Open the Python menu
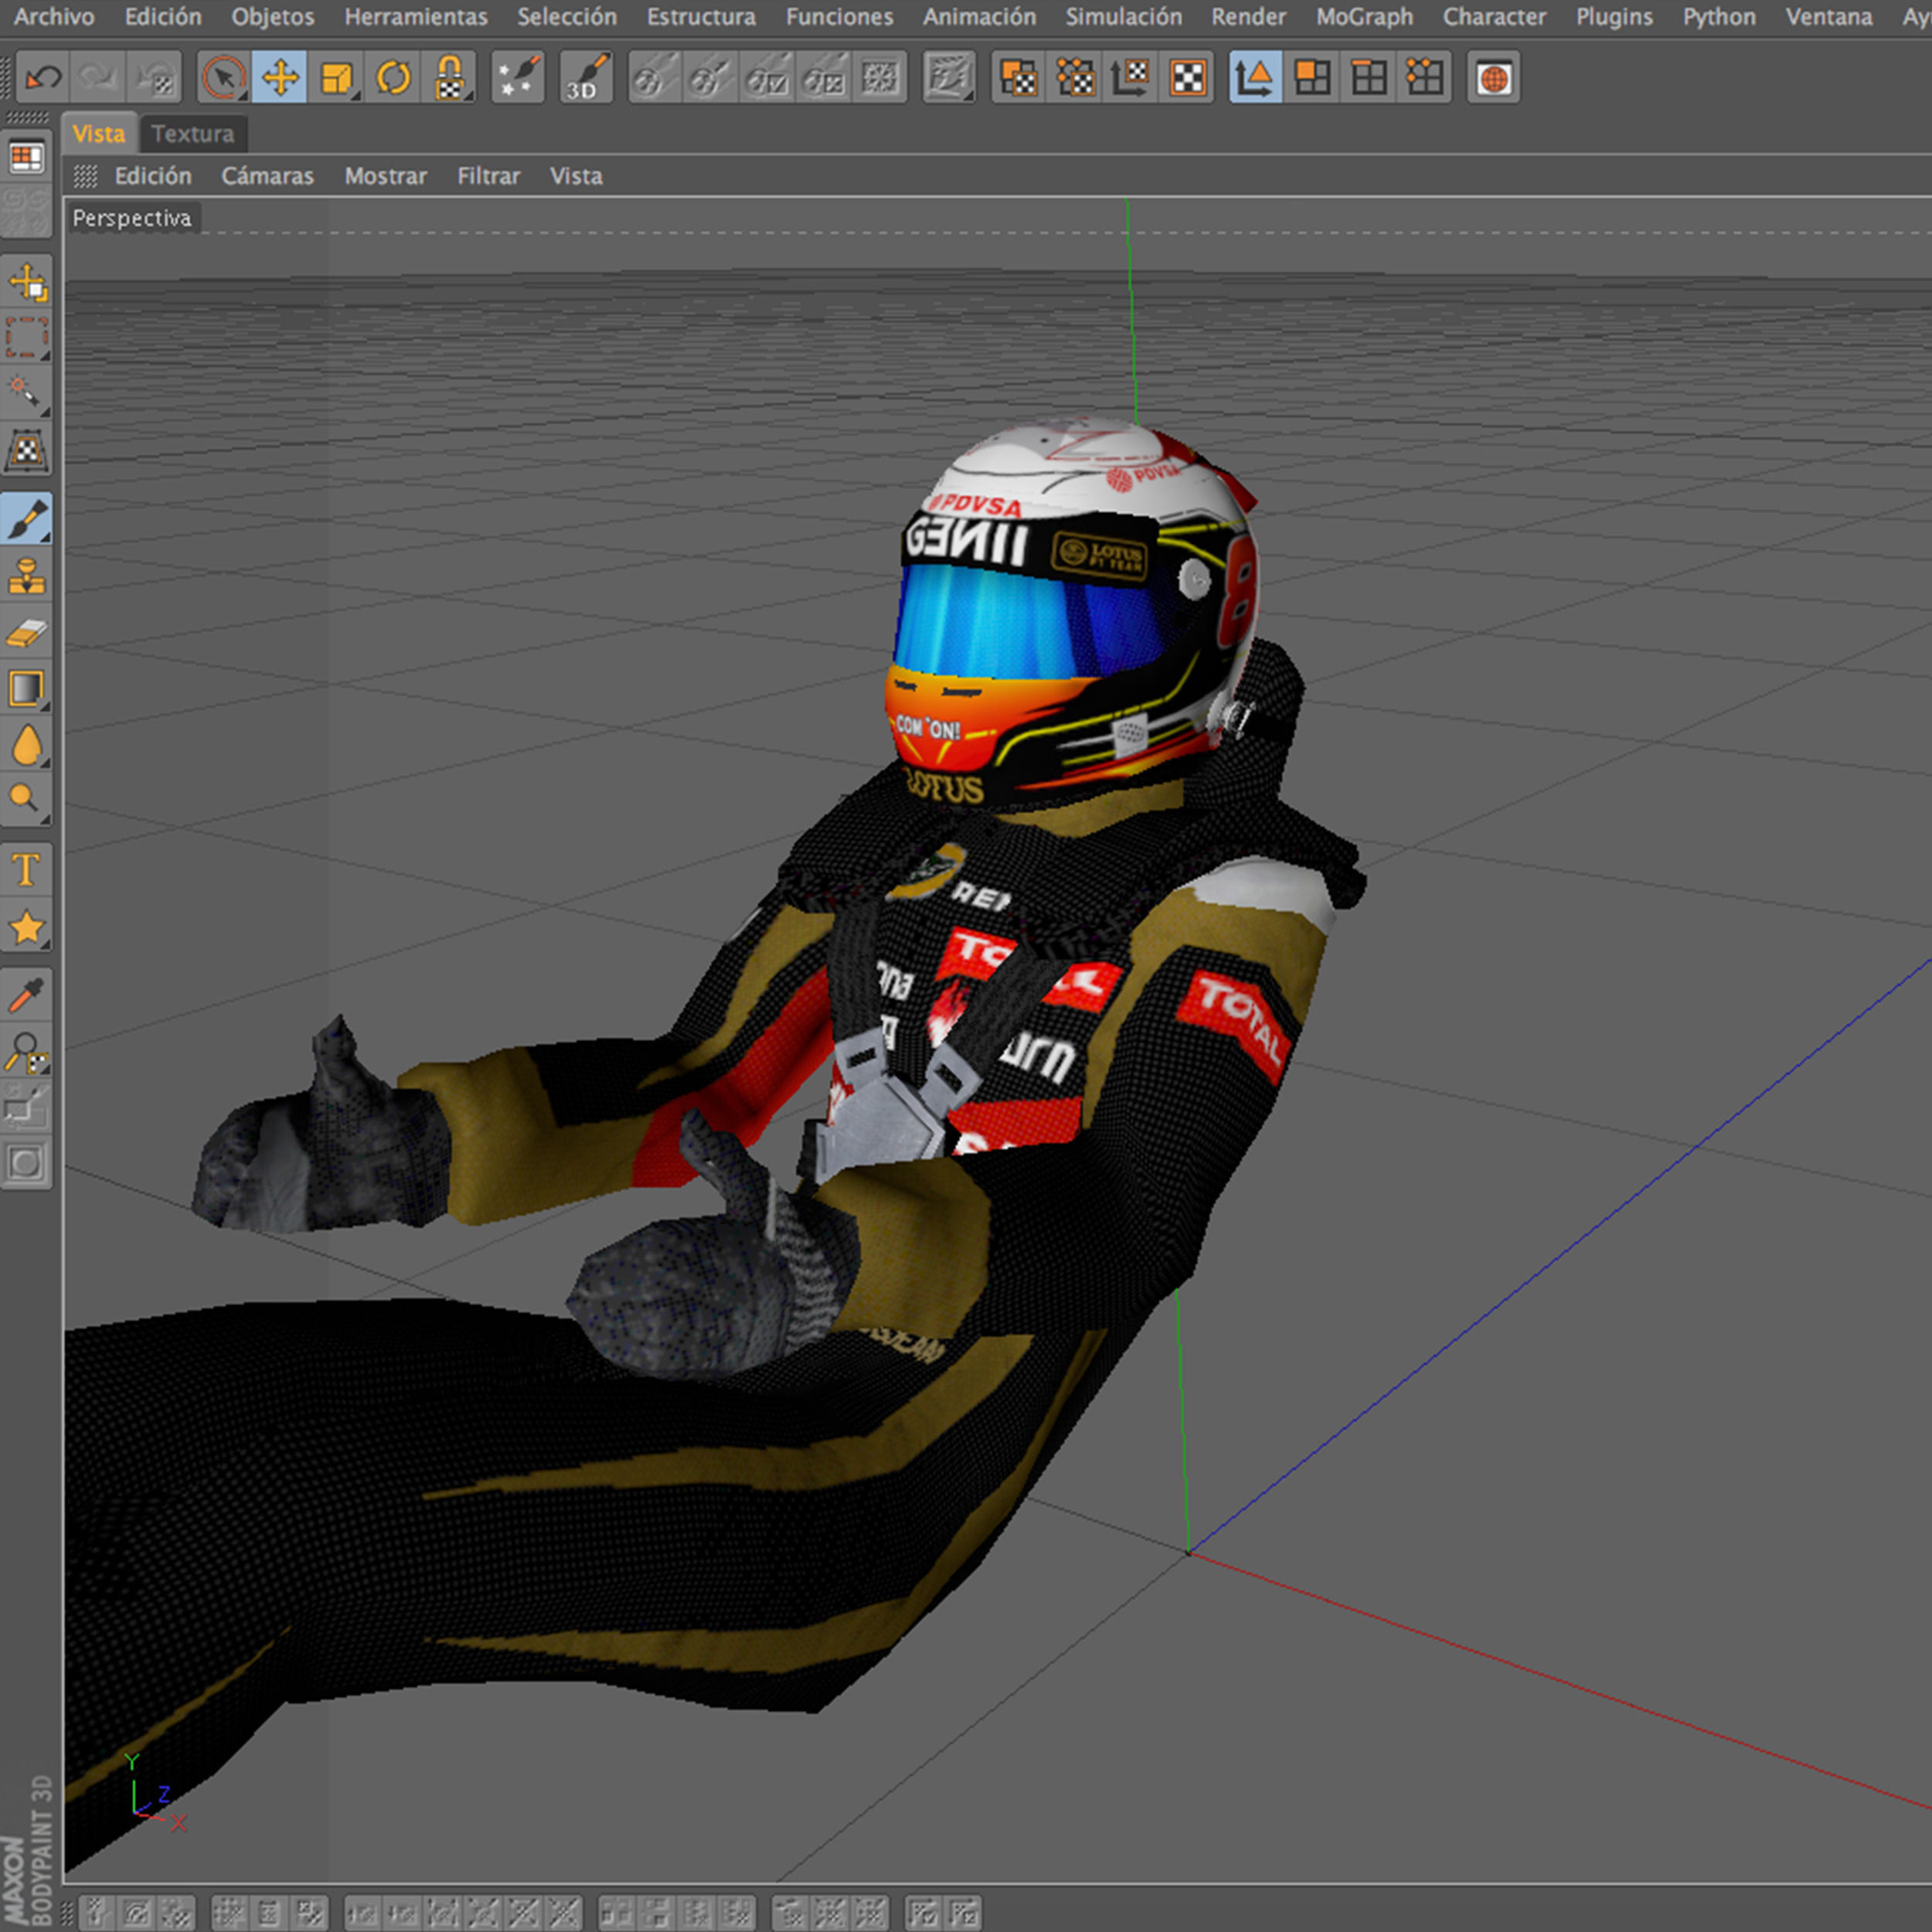 pyautogui.click(x=1719, y=17)
